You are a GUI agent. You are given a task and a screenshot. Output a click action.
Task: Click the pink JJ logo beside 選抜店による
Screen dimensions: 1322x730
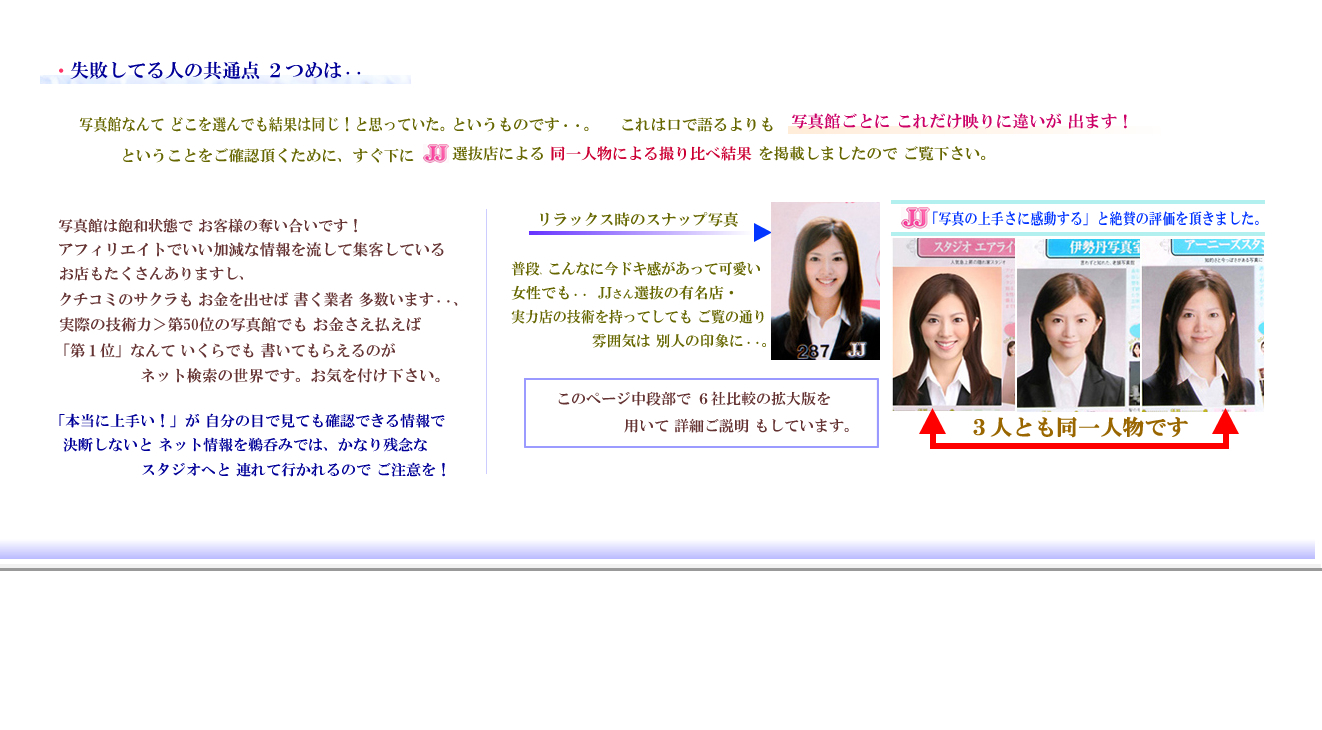435,154
